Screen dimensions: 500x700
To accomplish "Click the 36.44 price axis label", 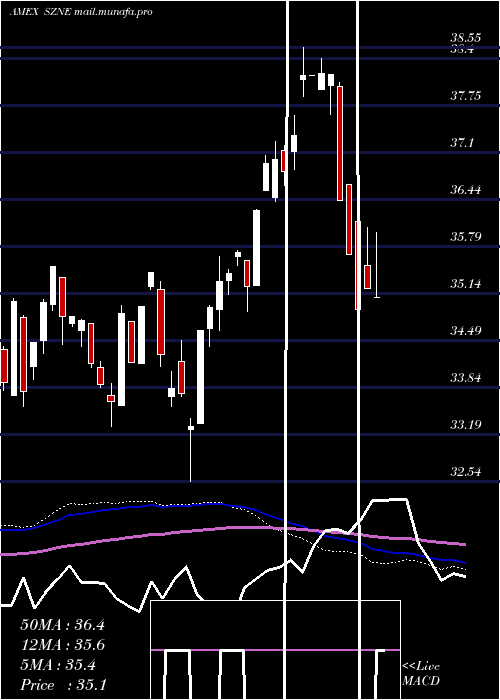I will click(466, 190).
